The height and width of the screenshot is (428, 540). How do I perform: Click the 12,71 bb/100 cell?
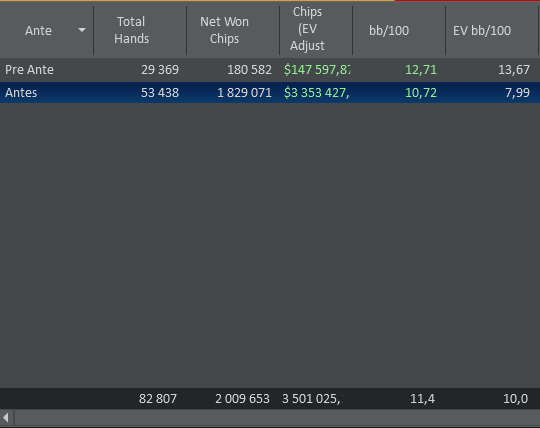pyautogui.click(x=420, y=70)
